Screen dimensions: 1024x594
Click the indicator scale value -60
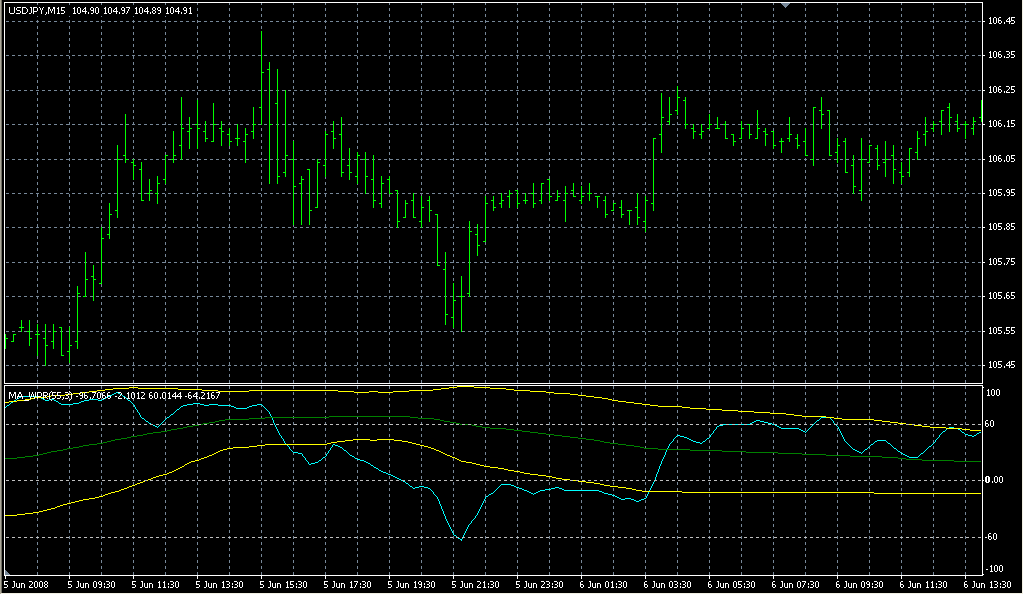[x=991, y=537]
